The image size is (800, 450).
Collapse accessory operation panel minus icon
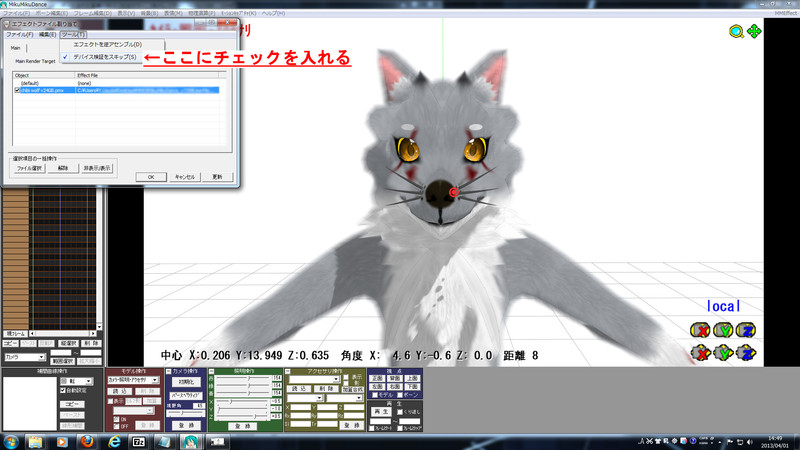coord(288,371)
